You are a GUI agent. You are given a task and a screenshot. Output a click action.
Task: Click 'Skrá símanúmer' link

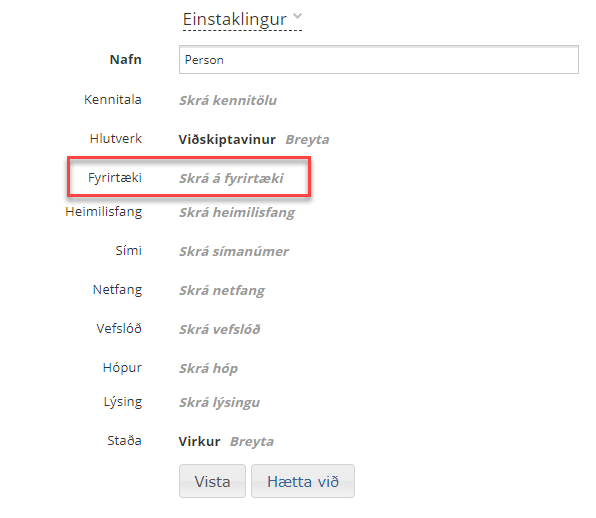click(x=234, y=252)
